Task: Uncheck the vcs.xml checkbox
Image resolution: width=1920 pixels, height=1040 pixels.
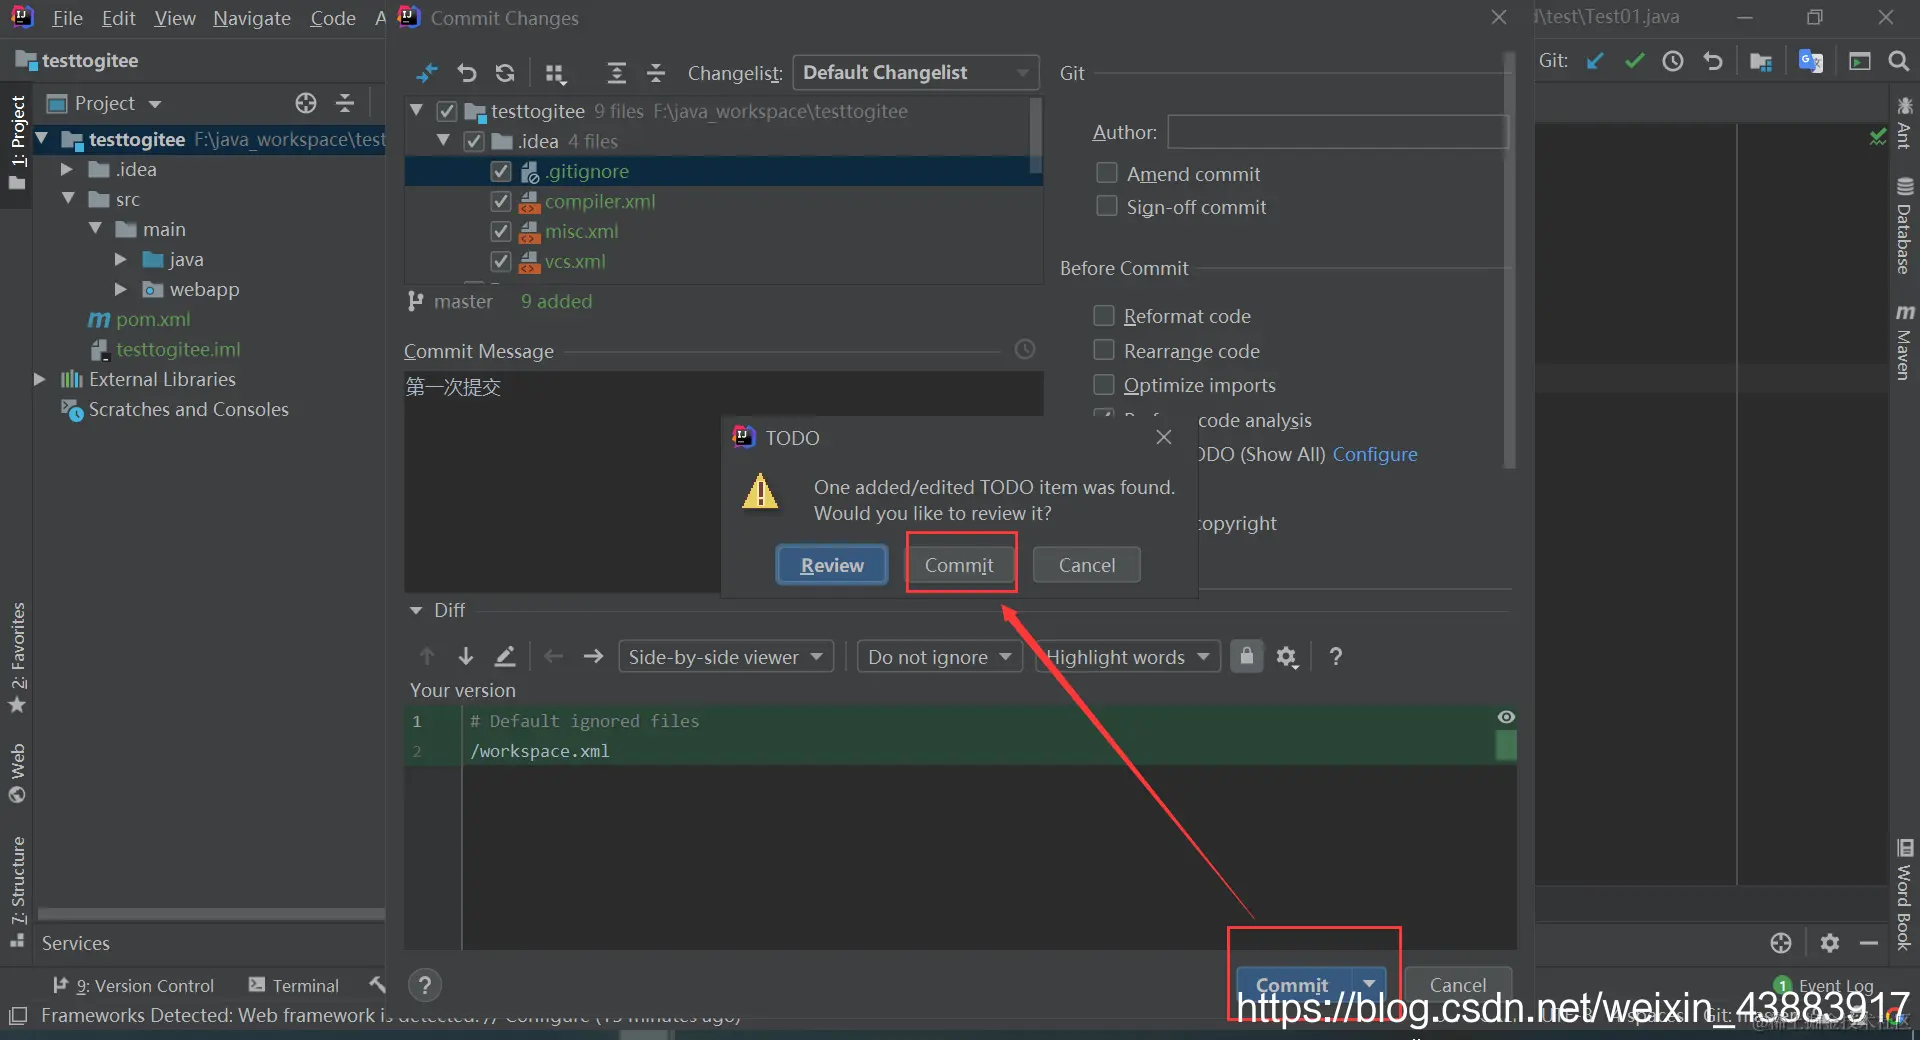Action: coord(501,261)
